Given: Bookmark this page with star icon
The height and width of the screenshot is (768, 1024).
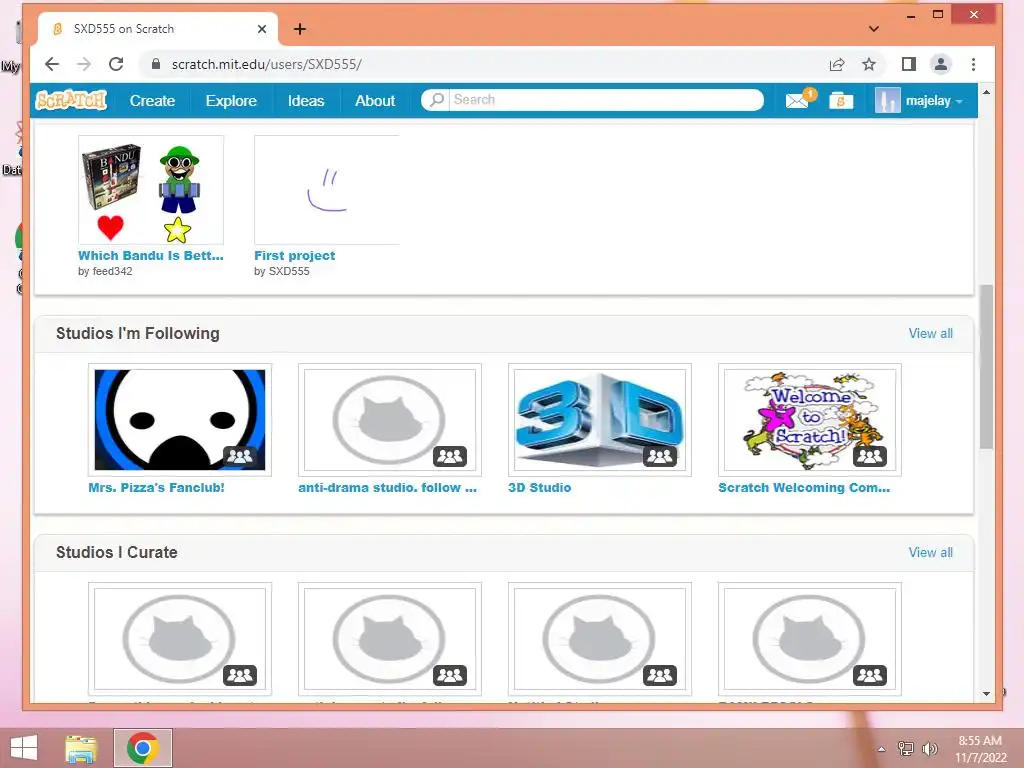Looking at the screenshot, I should pos(869,64).
